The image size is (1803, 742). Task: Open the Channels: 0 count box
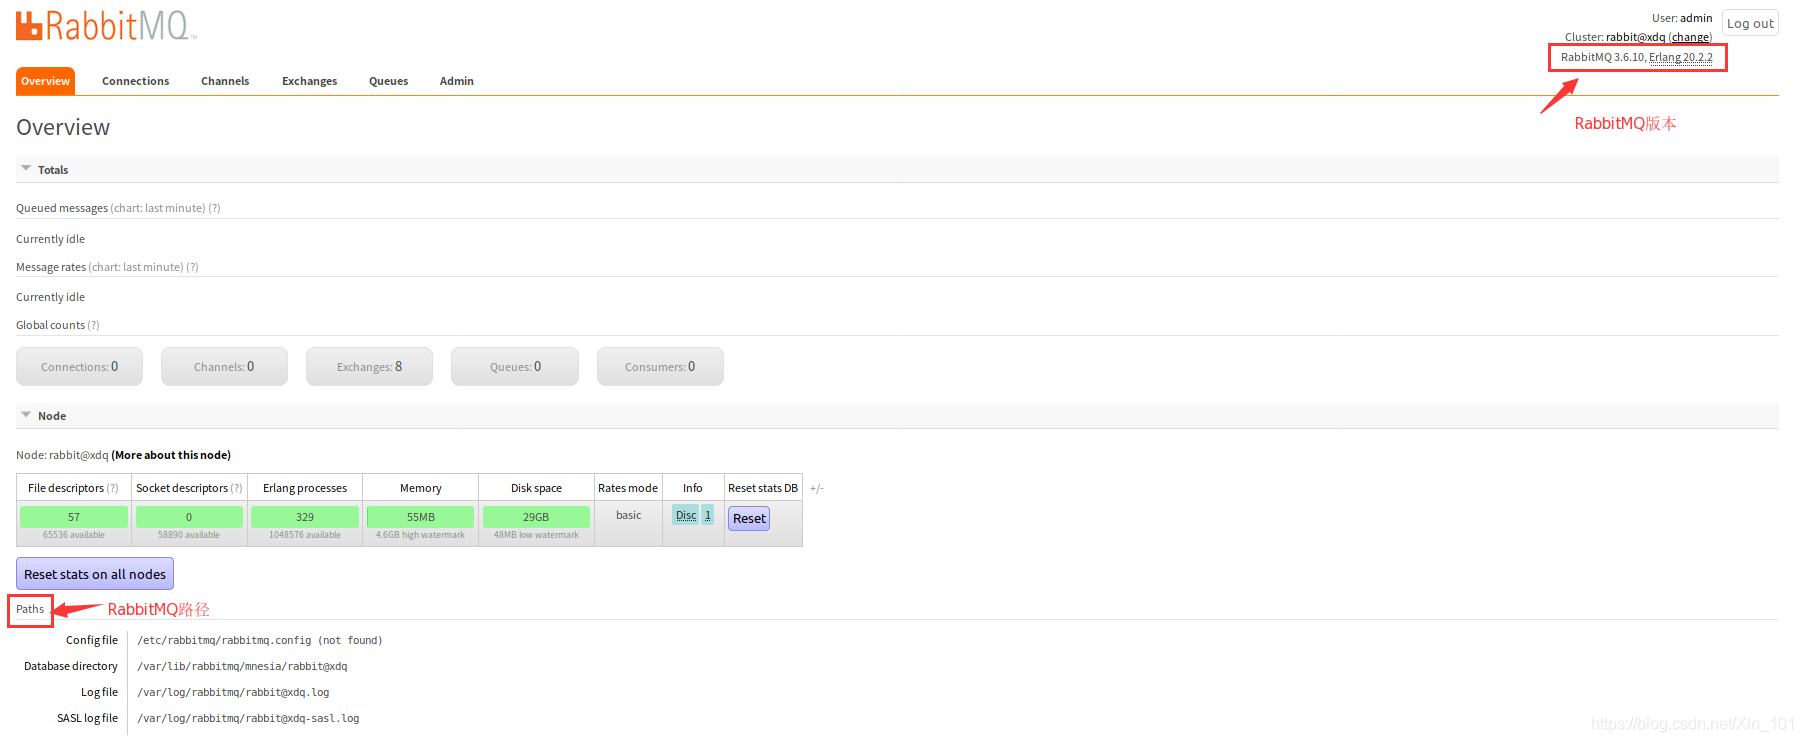[224, 366]
